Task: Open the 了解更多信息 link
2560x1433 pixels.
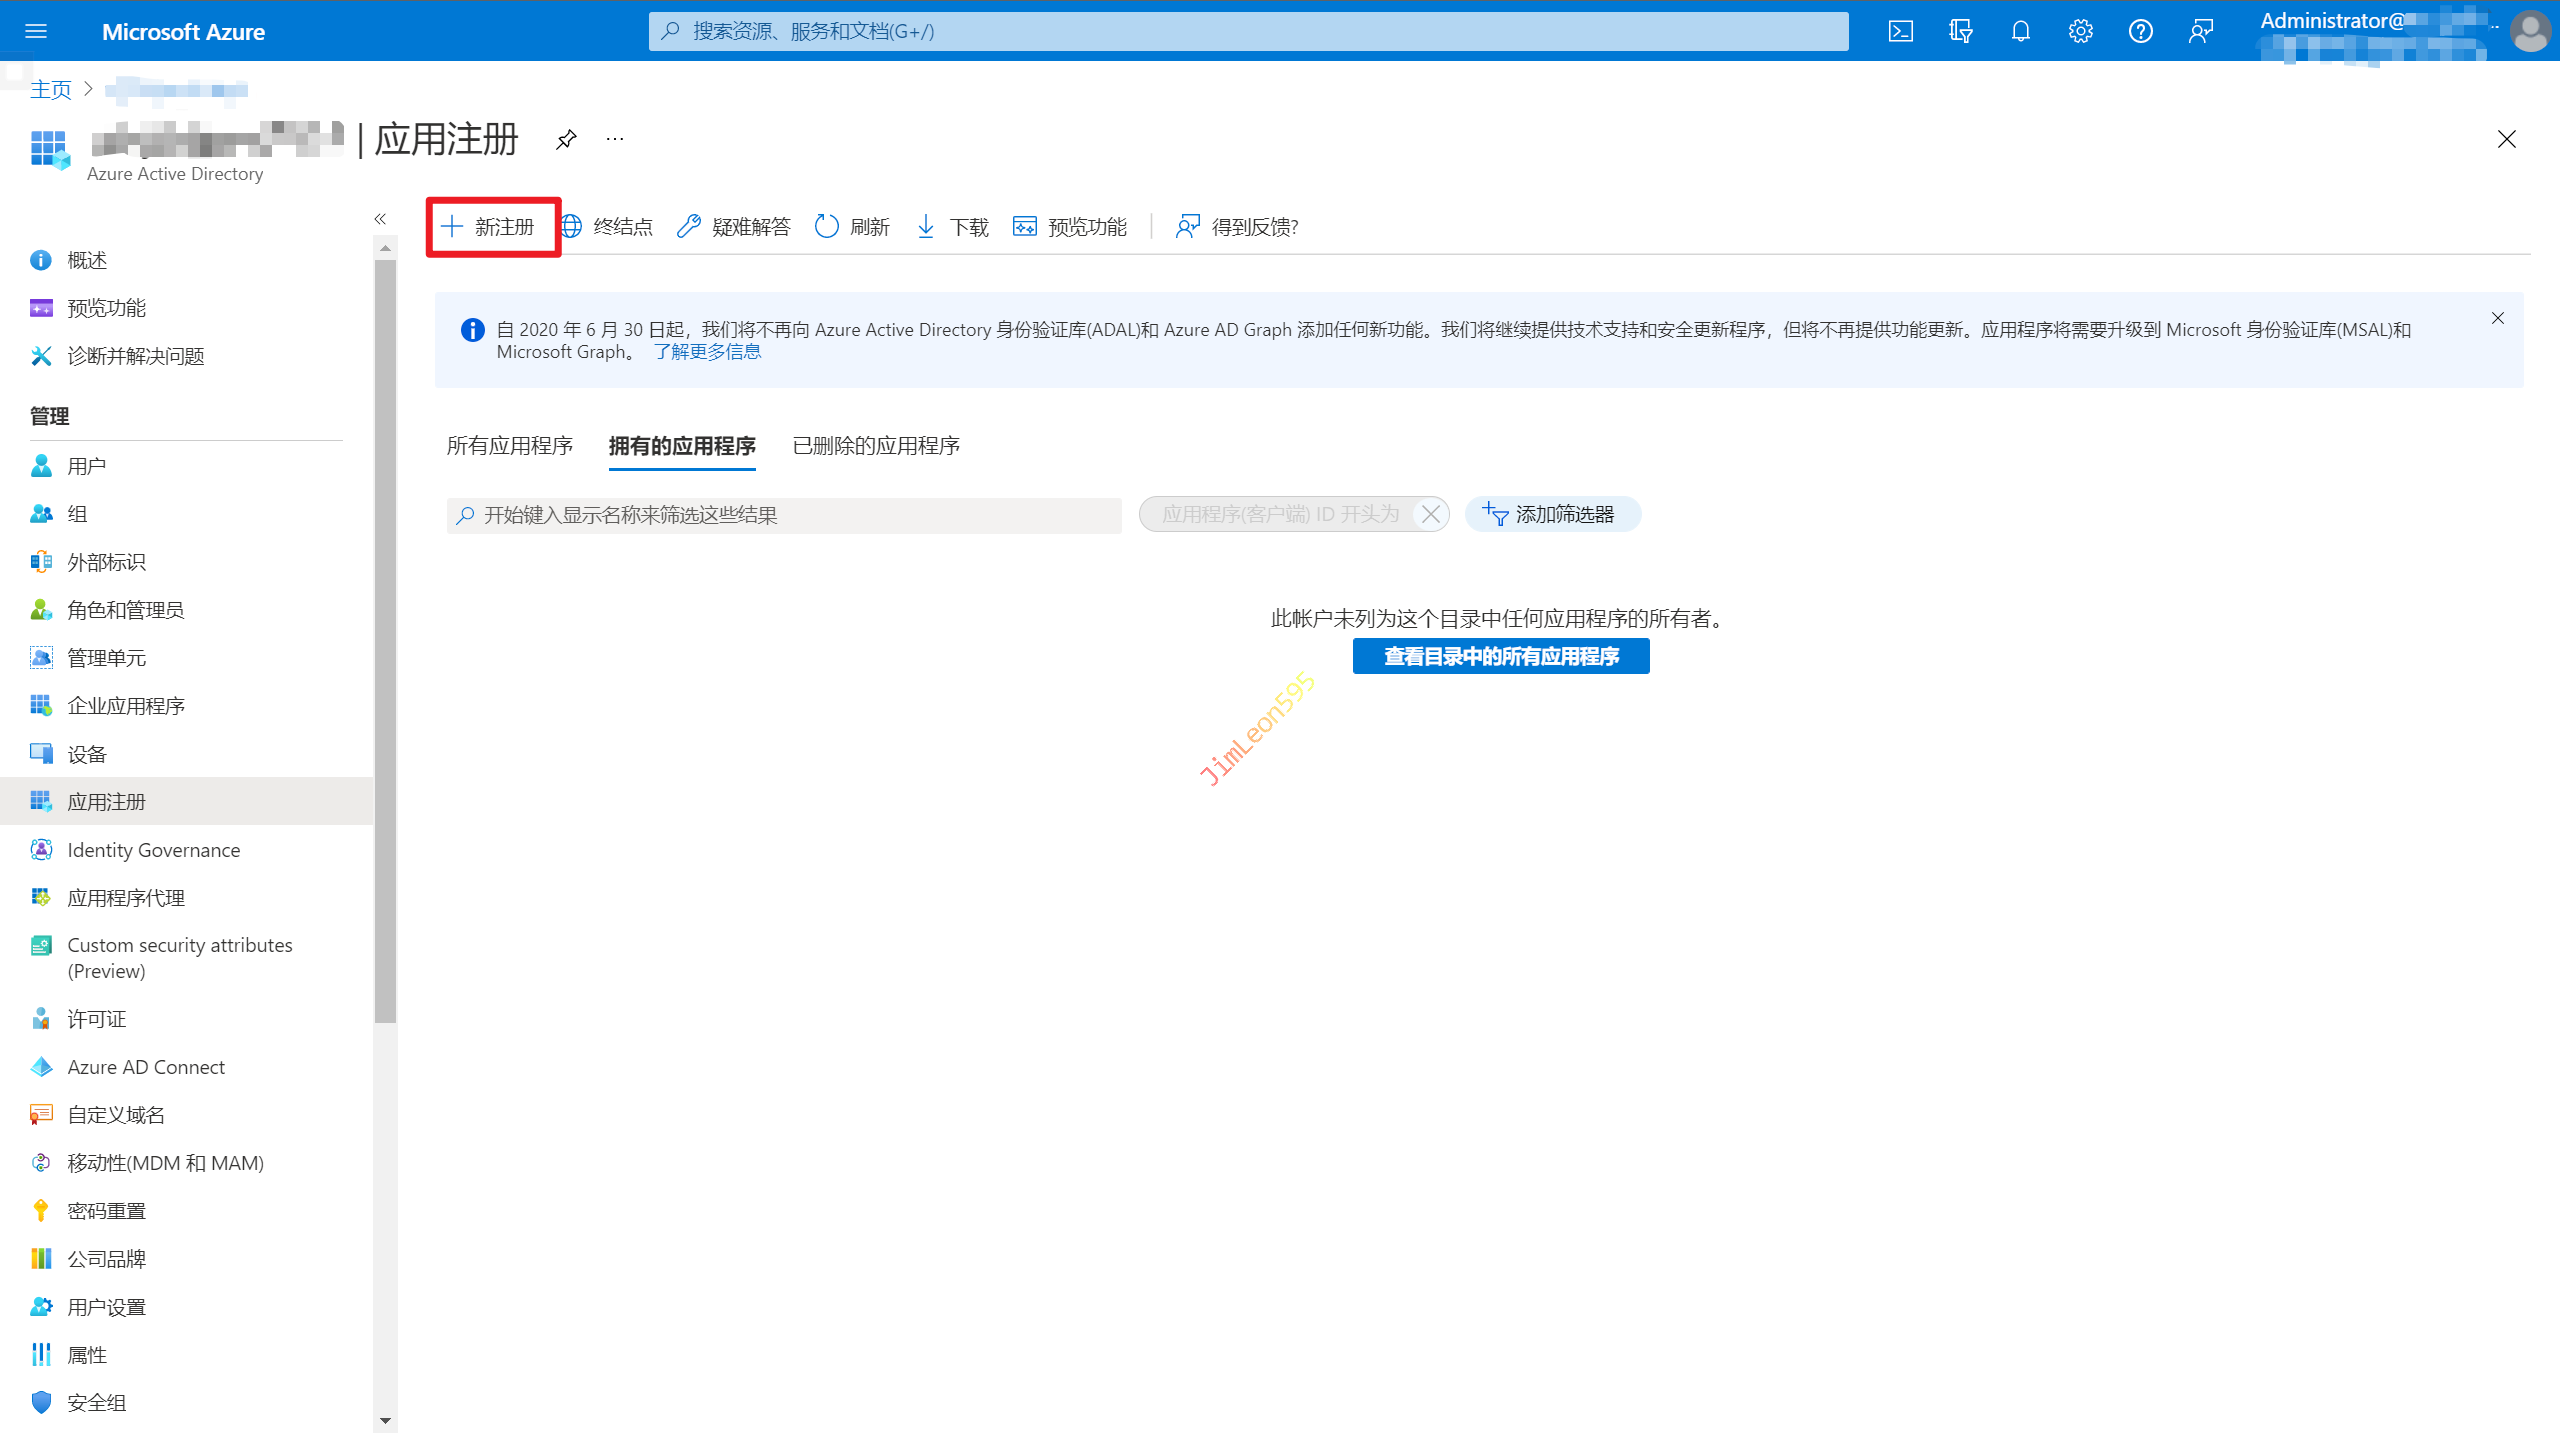Action: (707, 352)
